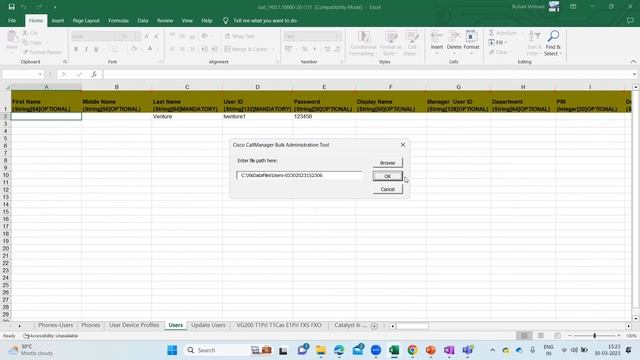The width and height of the screenshot is (640, 360).
Task: Click the vertical scrollbar down arrow
Action: point(636,318)
